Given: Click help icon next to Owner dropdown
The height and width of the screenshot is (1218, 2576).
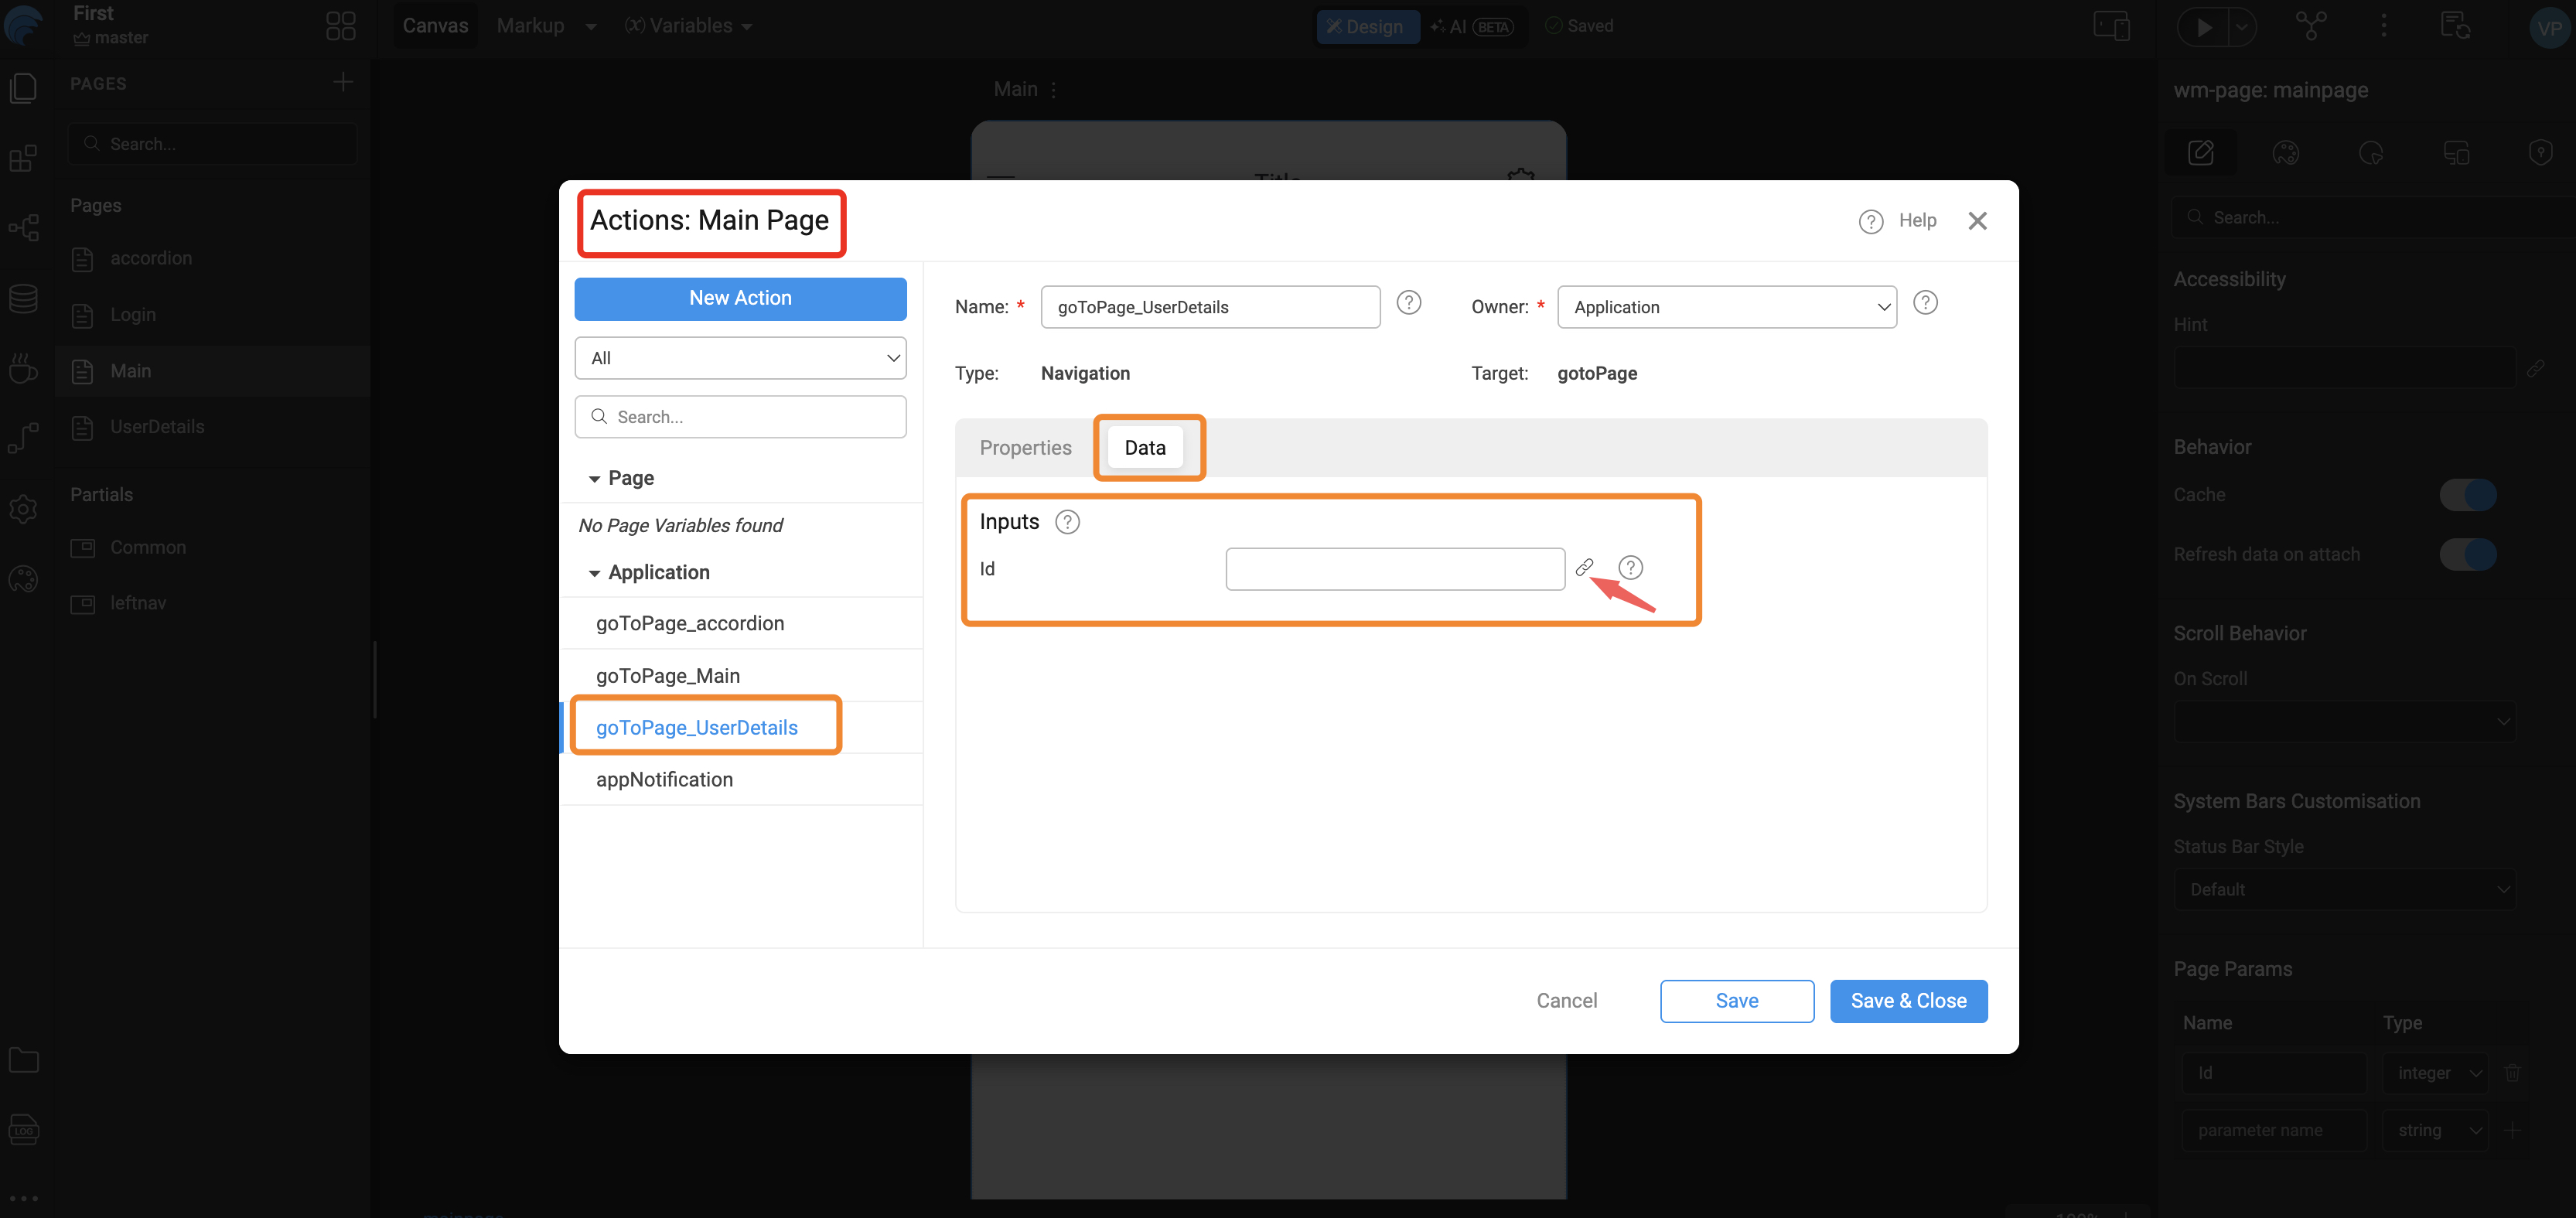Looking at the screenshot, I should pyautogui.click(x=1924, y=302).
